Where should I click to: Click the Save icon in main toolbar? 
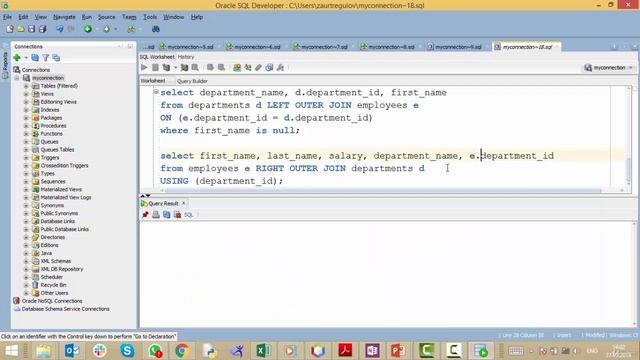(31, 29)
